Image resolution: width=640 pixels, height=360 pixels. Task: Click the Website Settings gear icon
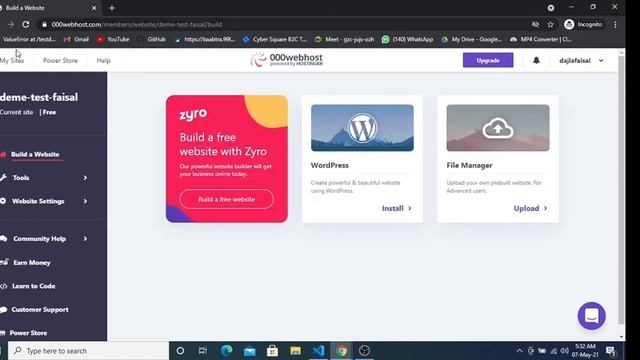tap(3, 201)
